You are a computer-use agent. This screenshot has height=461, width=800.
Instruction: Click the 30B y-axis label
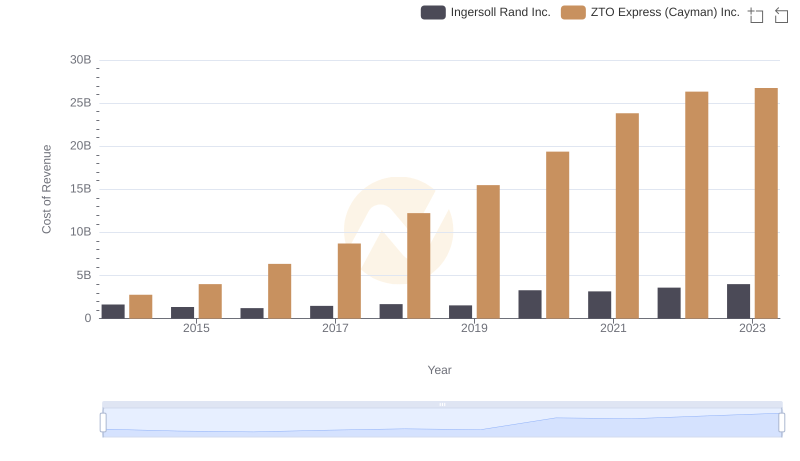81,60
